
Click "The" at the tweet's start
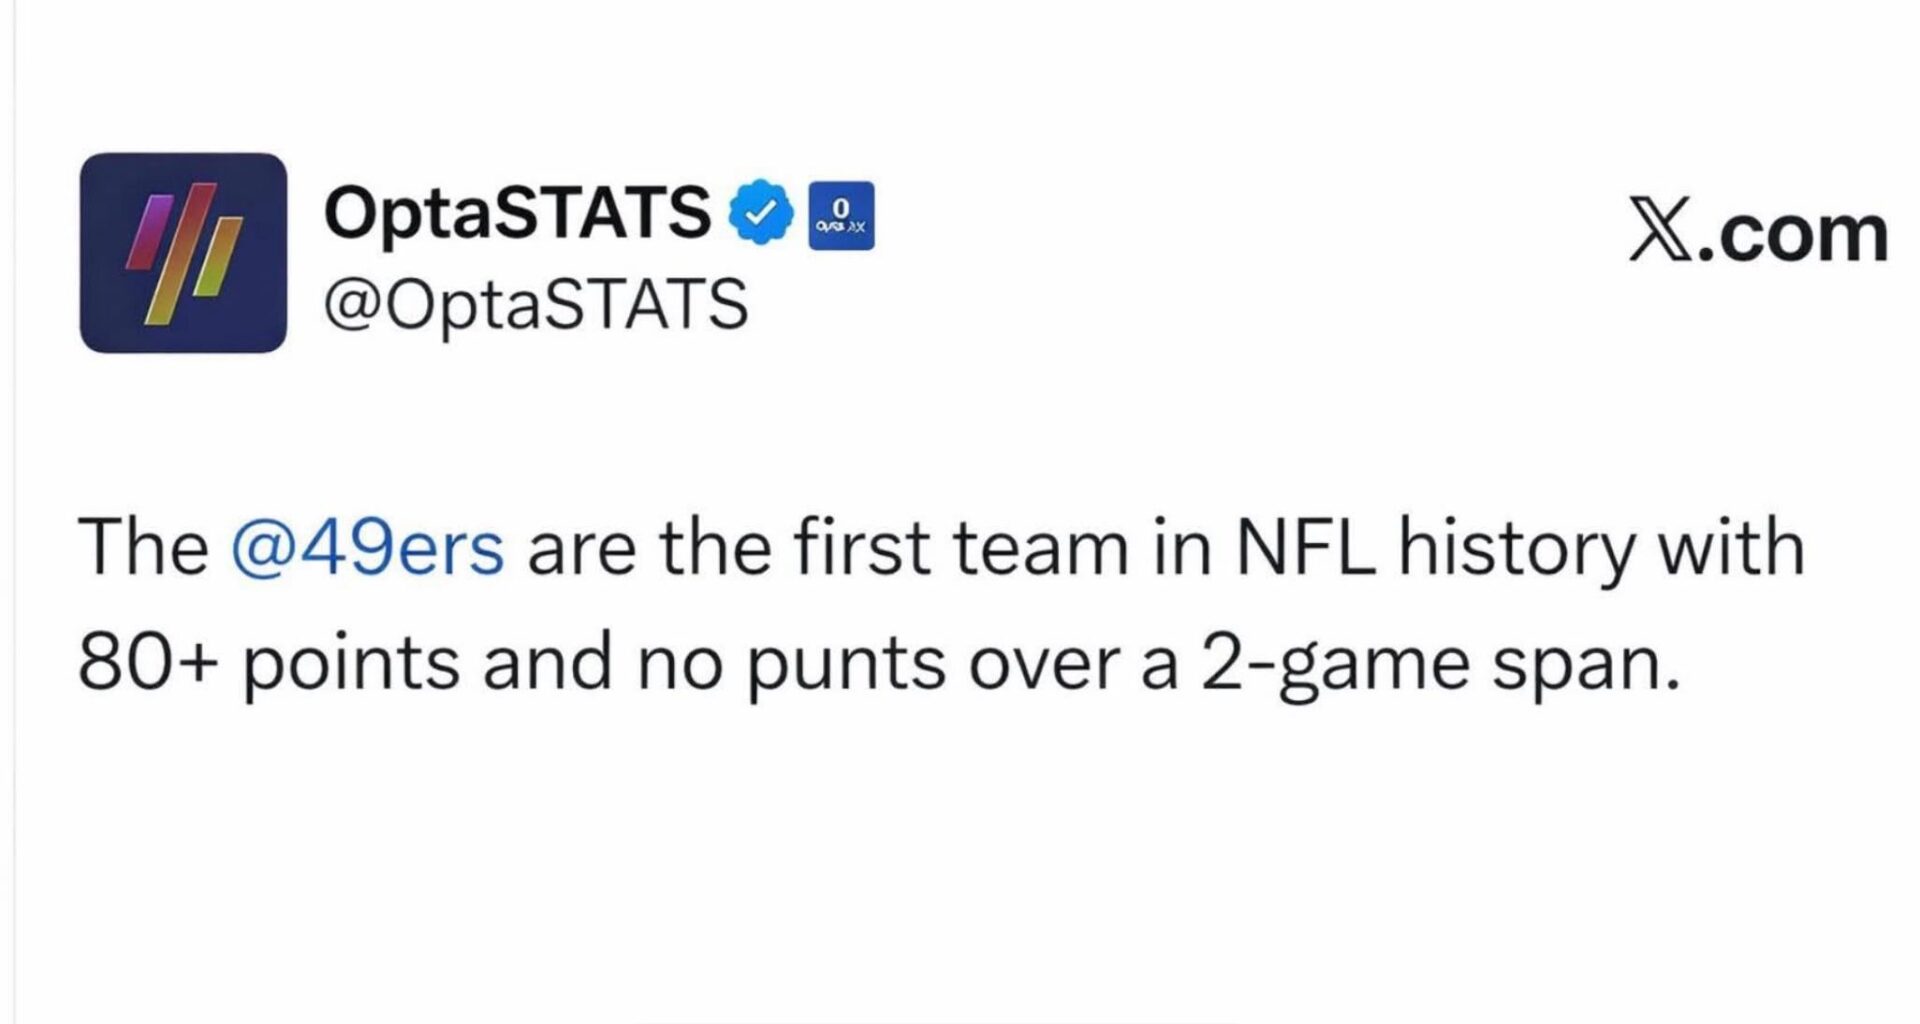tap(143, 548)
